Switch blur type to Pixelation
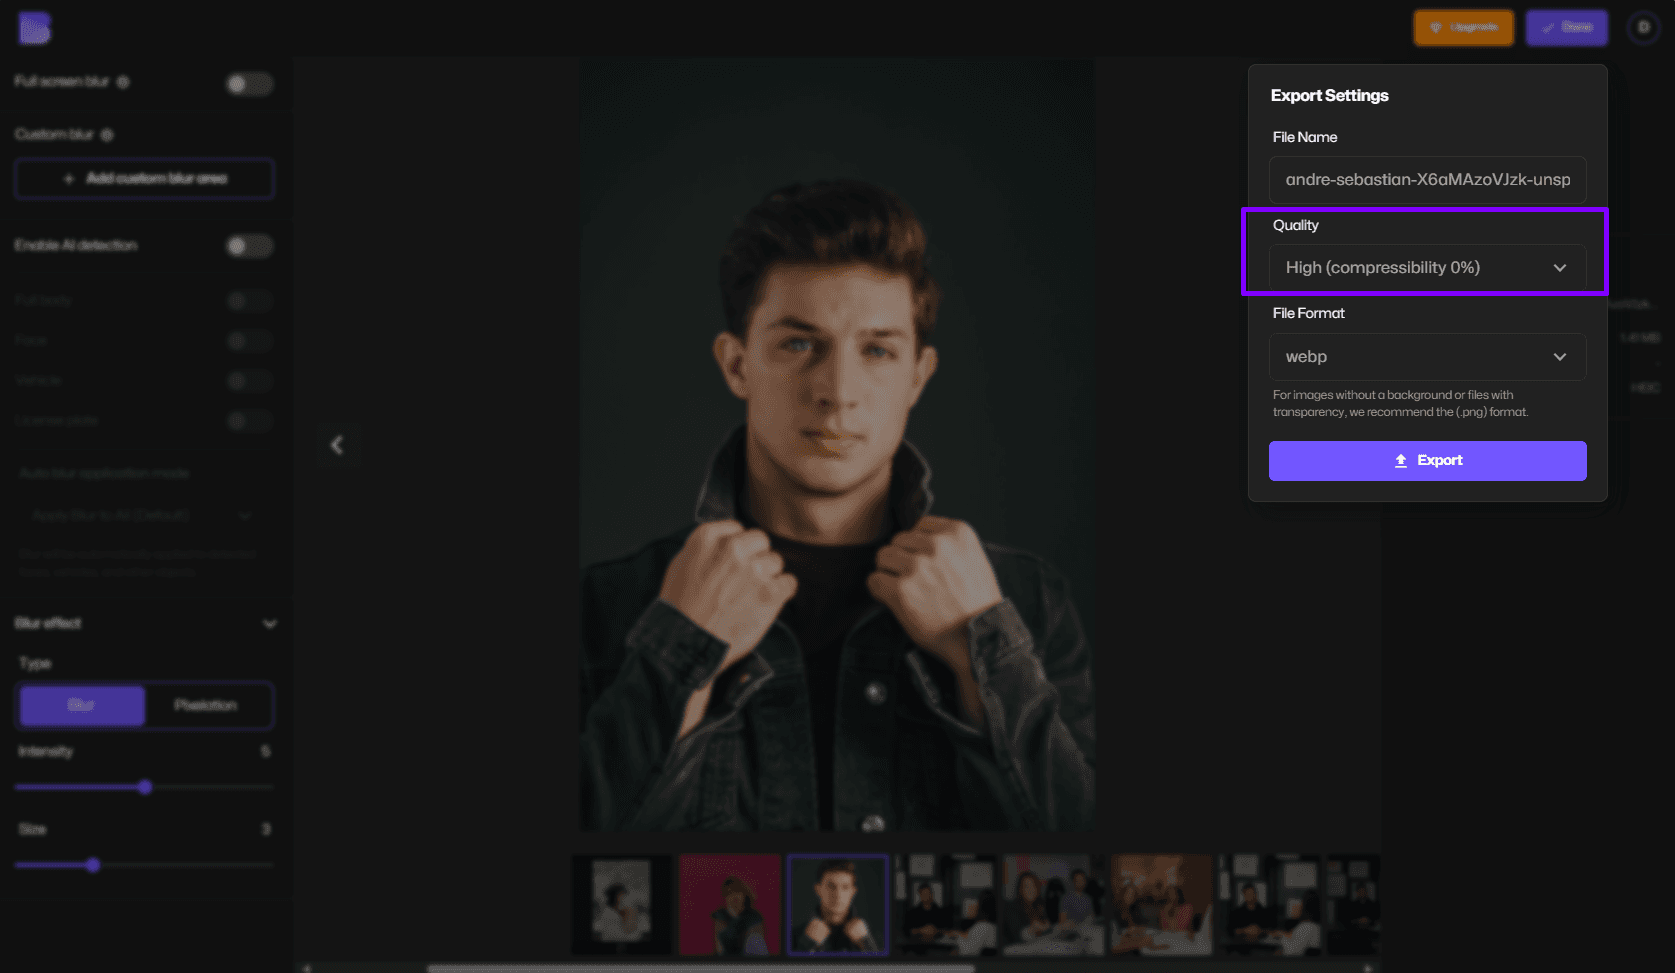Screen dimensions: 1675x973 pyautogui.click(x=208, y=705)
